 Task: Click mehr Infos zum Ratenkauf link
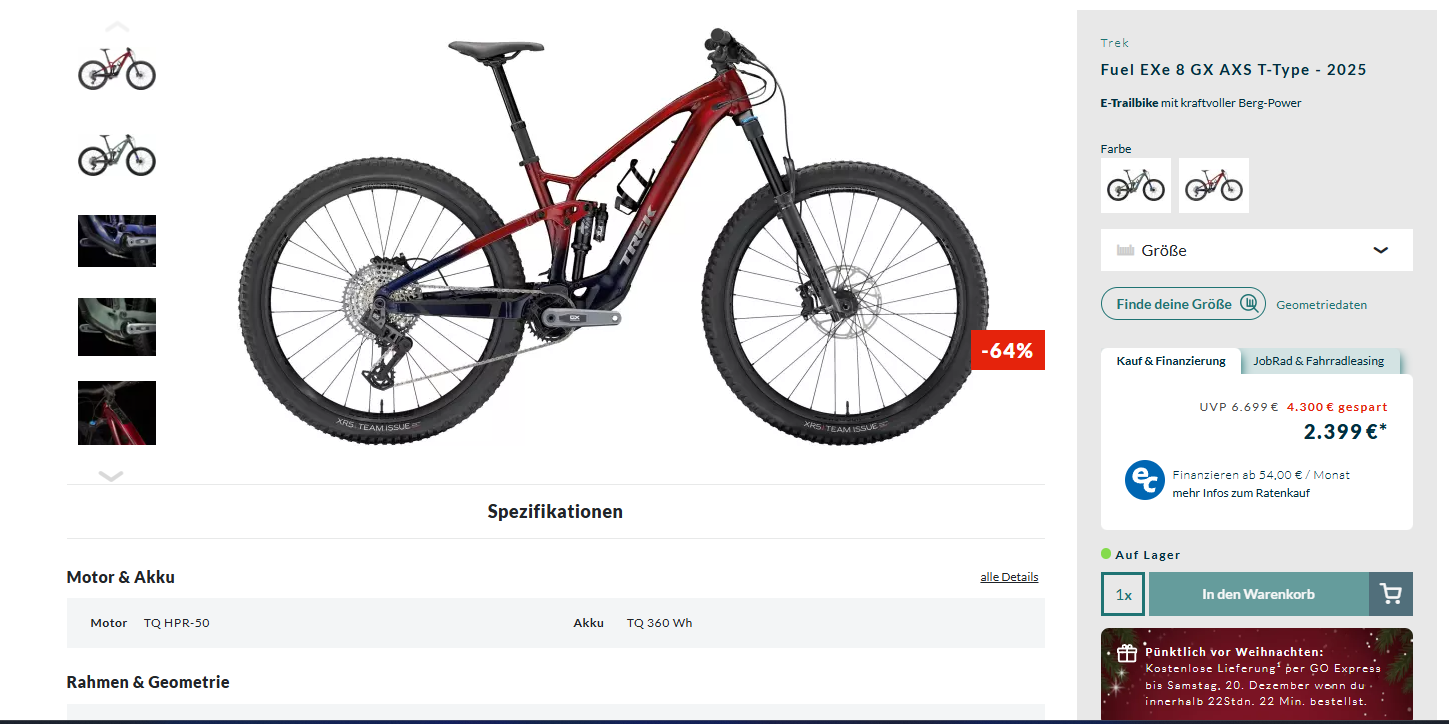pyautogui.click(x=1241, y=493)
